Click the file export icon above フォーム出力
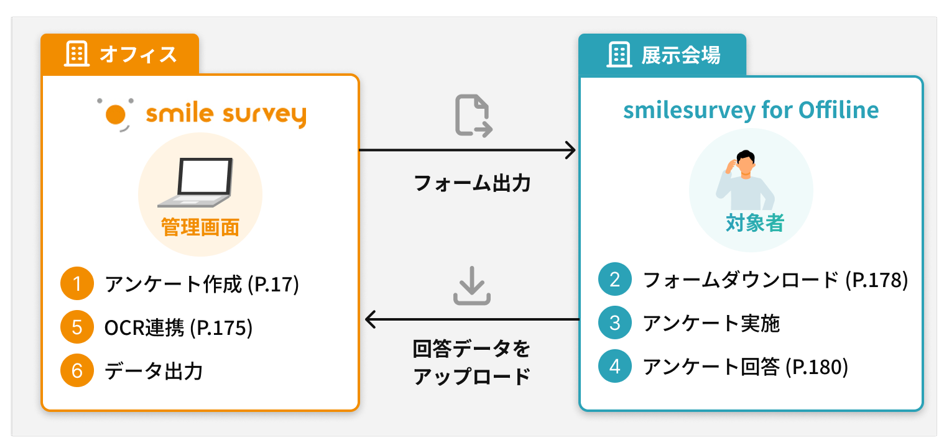This screenshot has height=448, width=949. (x=473, y=116)
